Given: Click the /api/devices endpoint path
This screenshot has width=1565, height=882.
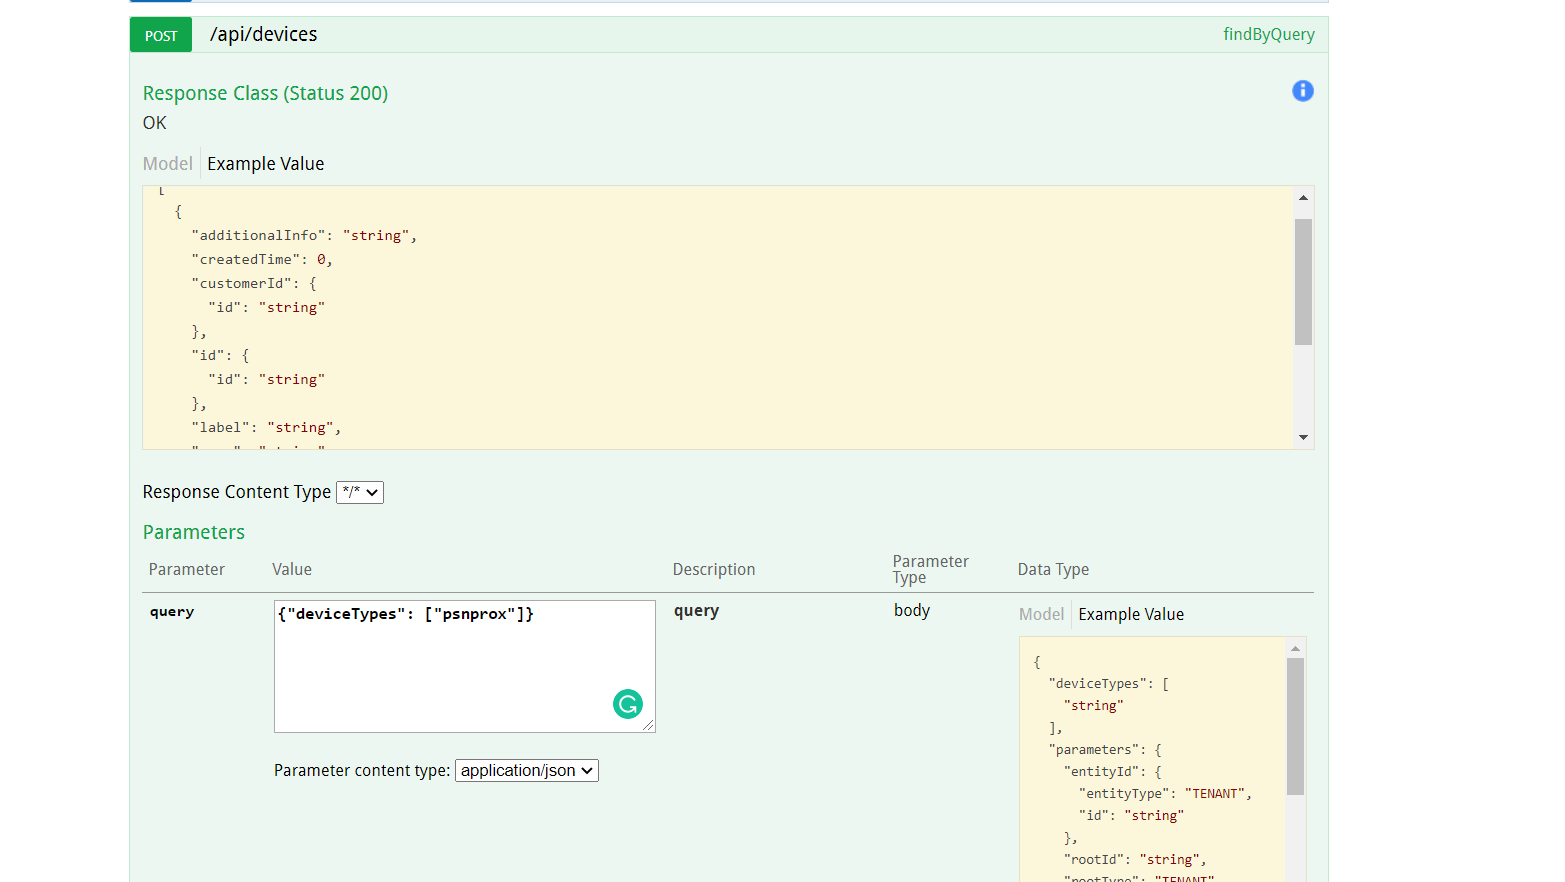Looking at the screenshot, I should (263, 33).
